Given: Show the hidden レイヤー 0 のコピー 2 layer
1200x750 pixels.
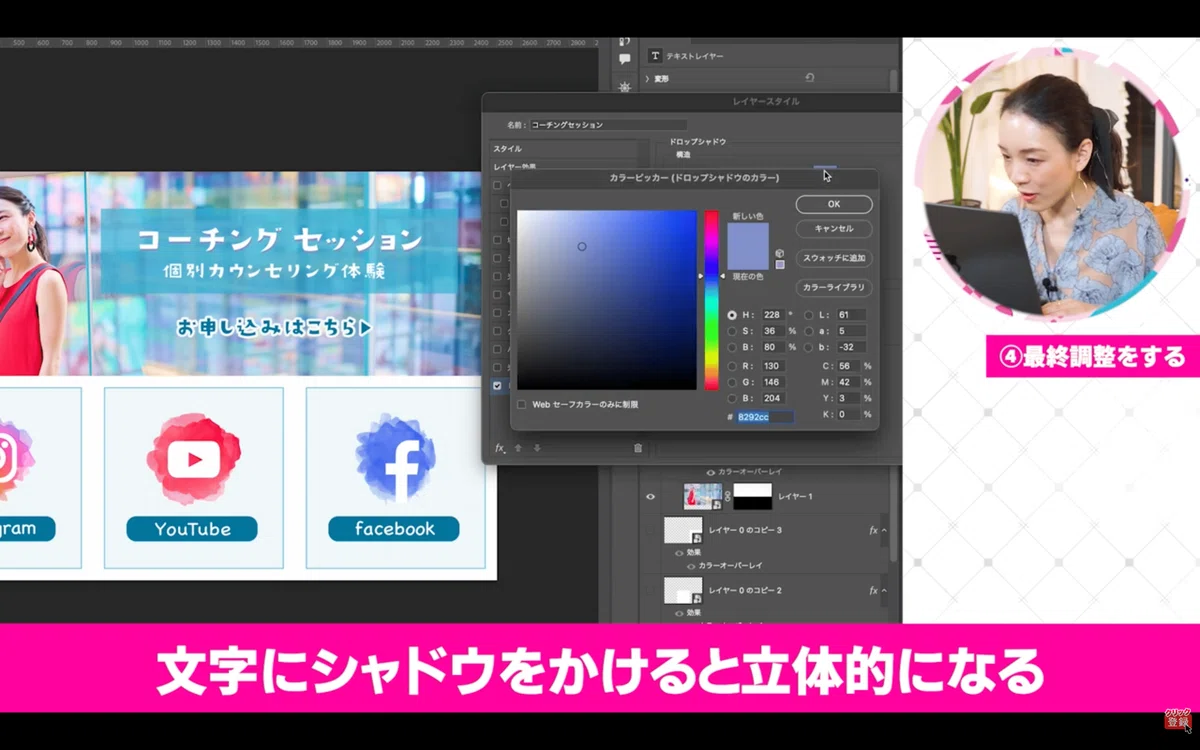Looking at the screenshot, I should 650,591.
